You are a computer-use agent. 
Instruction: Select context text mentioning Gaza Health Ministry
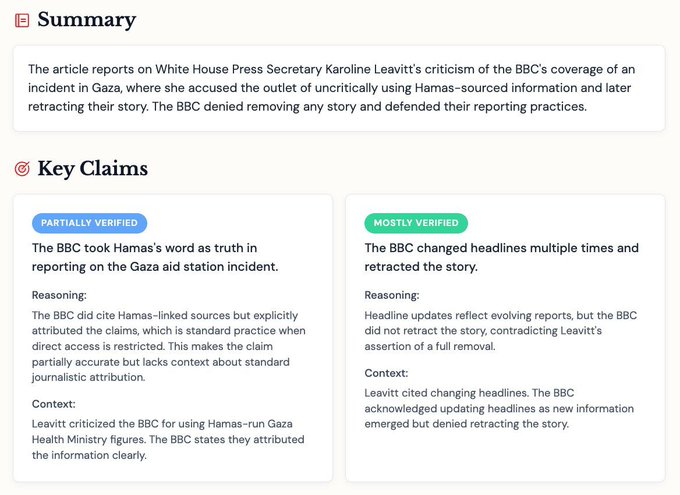click(x=168, y=439)
